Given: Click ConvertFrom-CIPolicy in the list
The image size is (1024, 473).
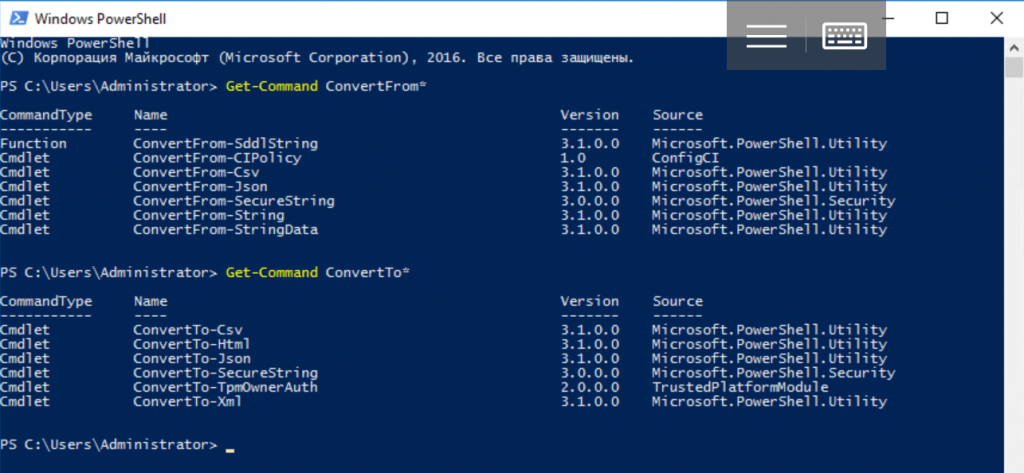Looking at the screenshot, I should 217,157.
